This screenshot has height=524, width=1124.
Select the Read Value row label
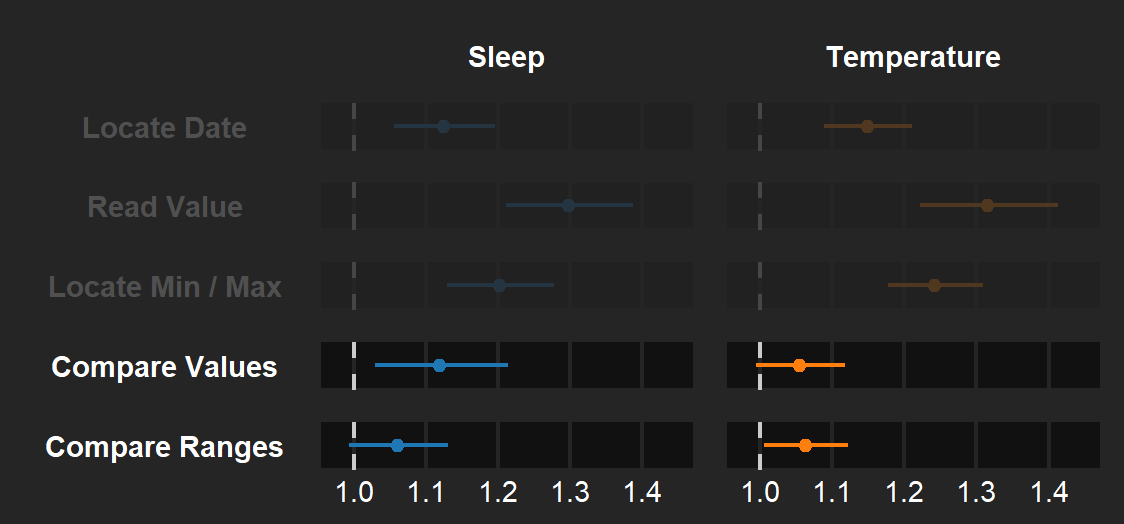pyautogui.click(x=165, y=207)
